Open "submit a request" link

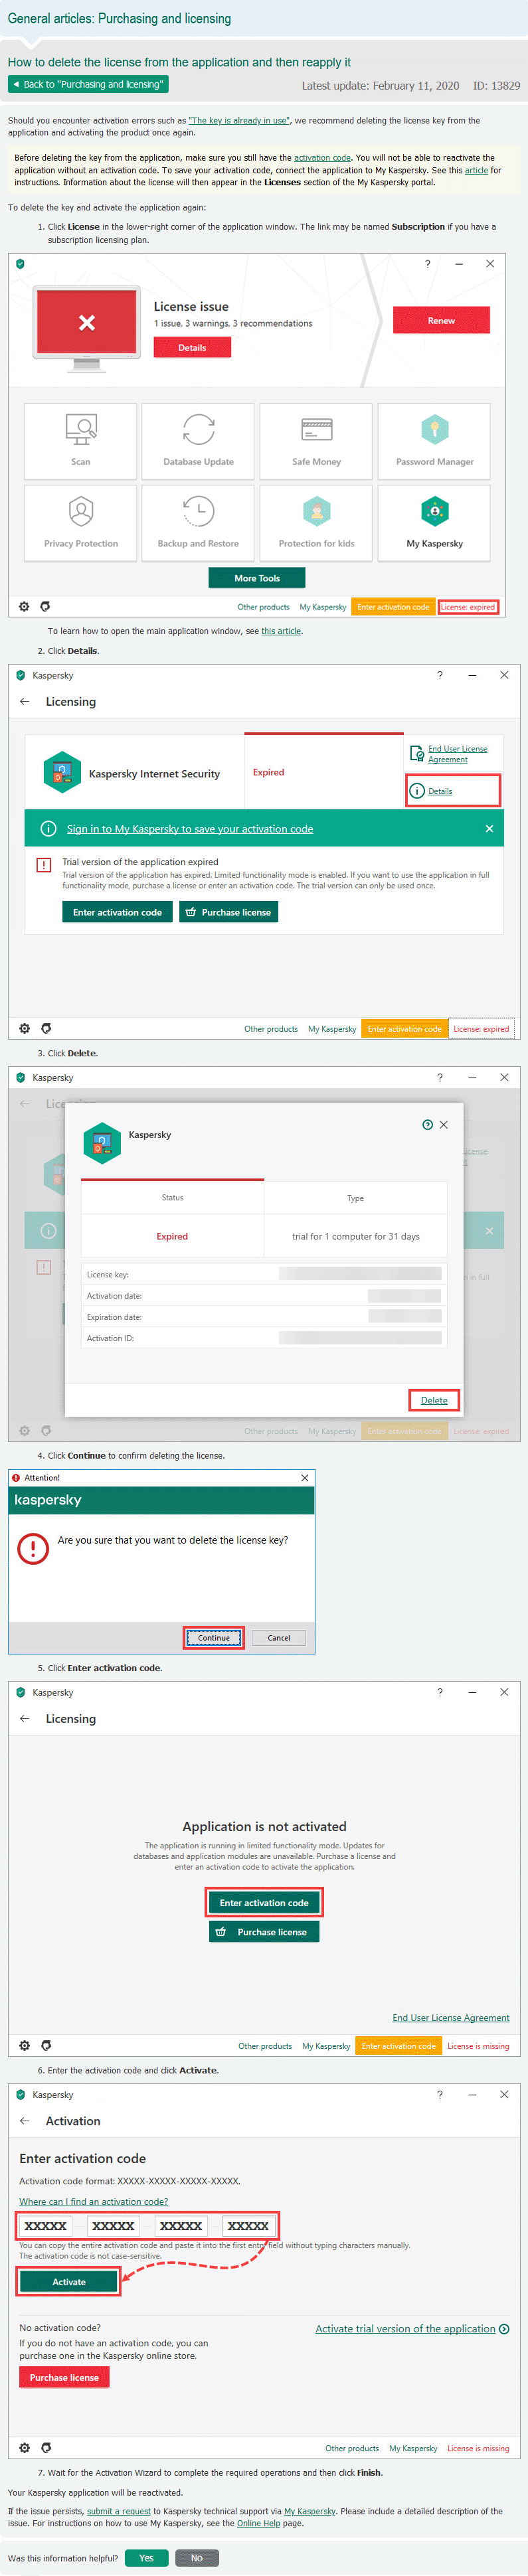119,2511
